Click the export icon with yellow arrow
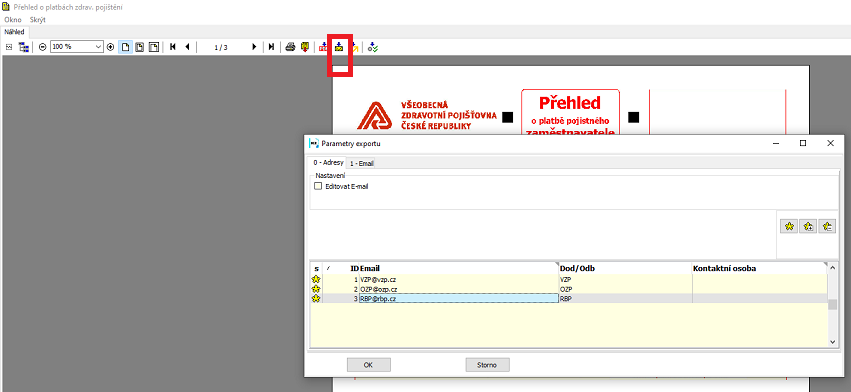Image resolution: width=851 pixels, height=392 pixels. pos(354,47)
